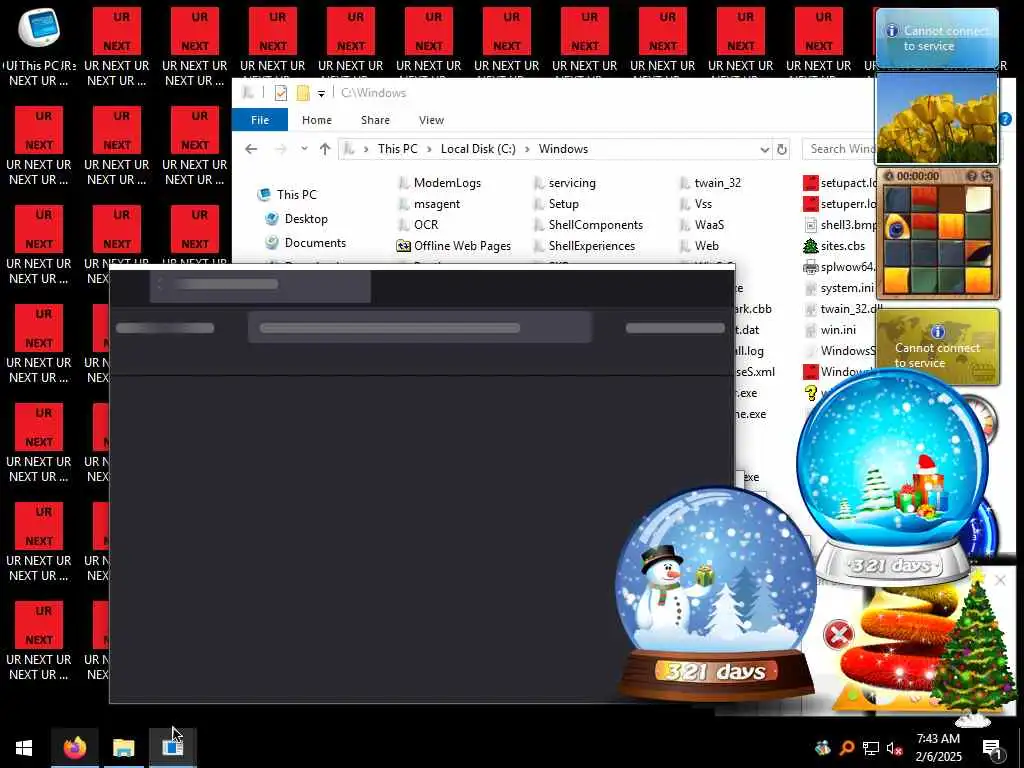The image size is (1024, 768).
Task: Click the snowman snow globe countdown gadget
Action: pyautogui.click(x=715, y=594)
